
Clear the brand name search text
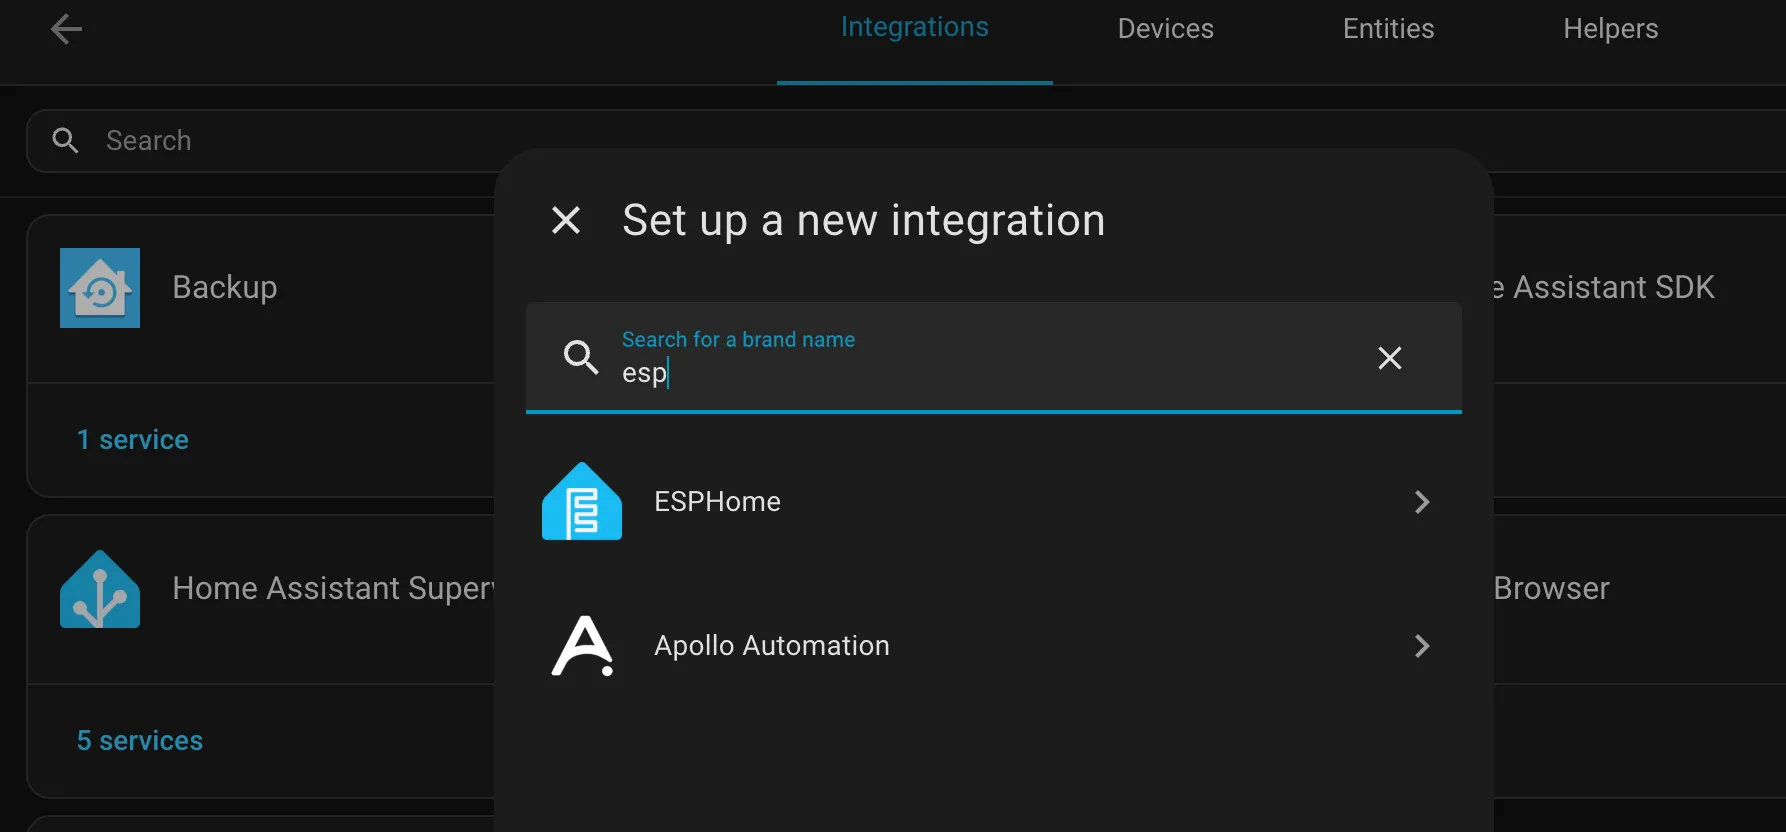(x=1389, y=358)
